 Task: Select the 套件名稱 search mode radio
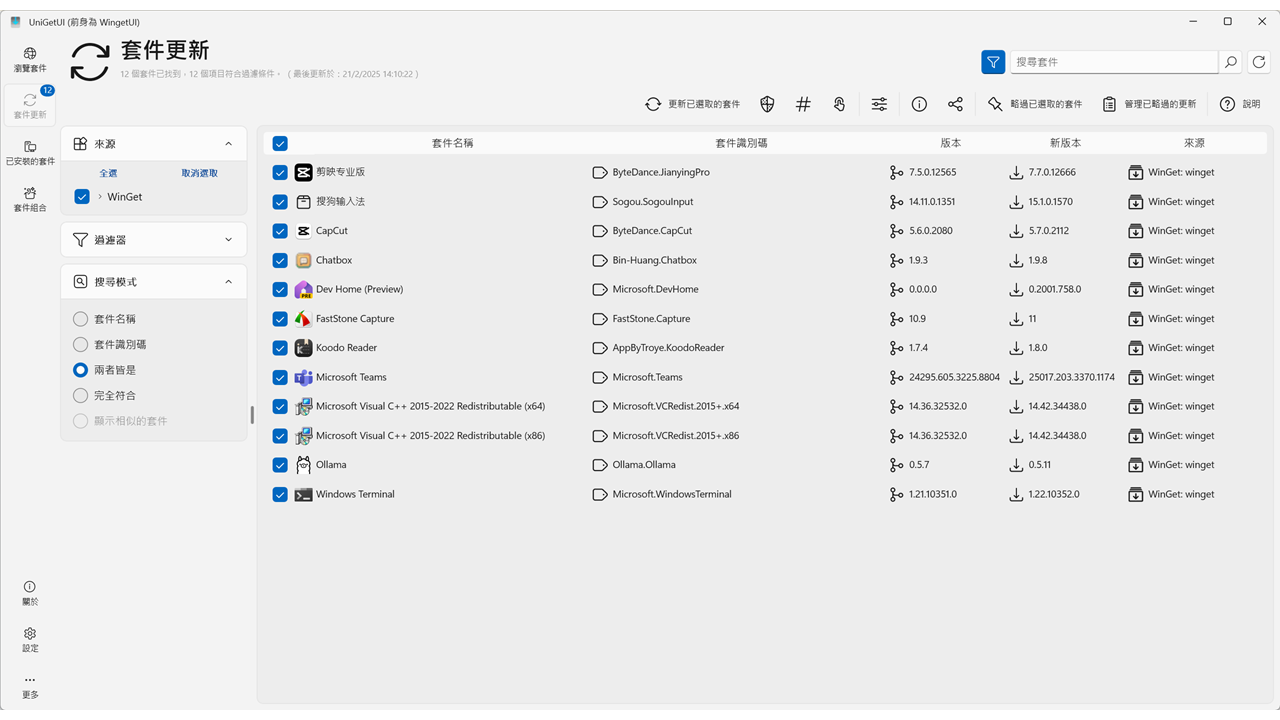pyautogui.click(x=81, y=319)
